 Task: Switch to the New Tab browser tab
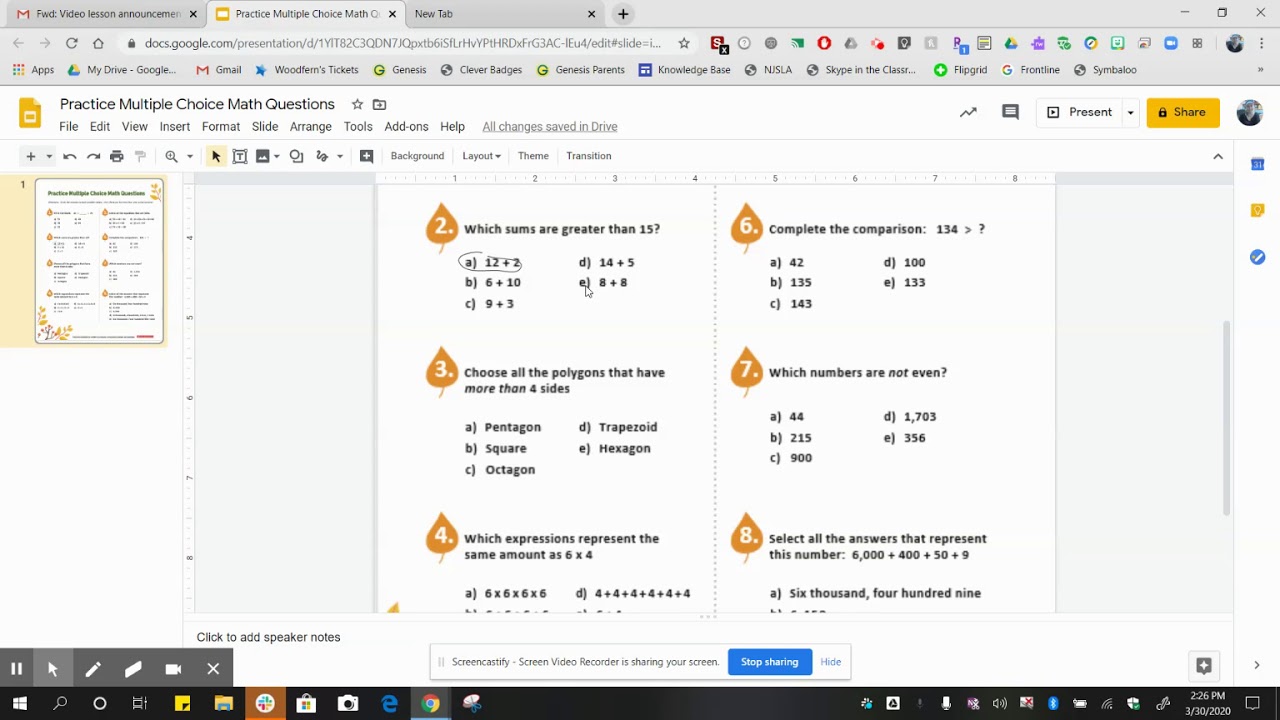500,14
